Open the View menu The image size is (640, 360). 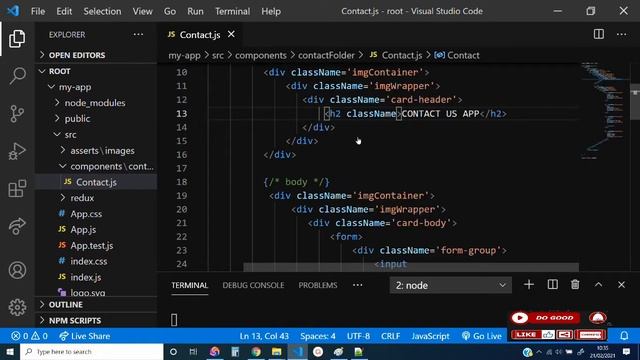(142, 11)
